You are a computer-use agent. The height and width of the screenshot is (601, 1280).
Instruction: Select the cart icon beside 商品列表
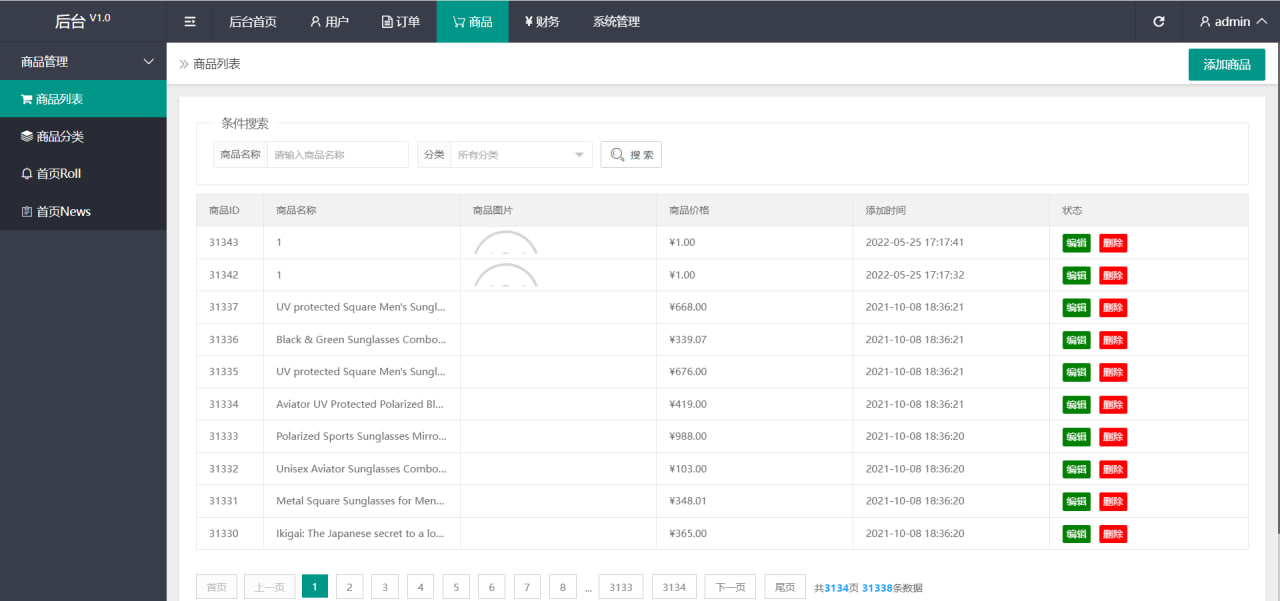(25, 98)
